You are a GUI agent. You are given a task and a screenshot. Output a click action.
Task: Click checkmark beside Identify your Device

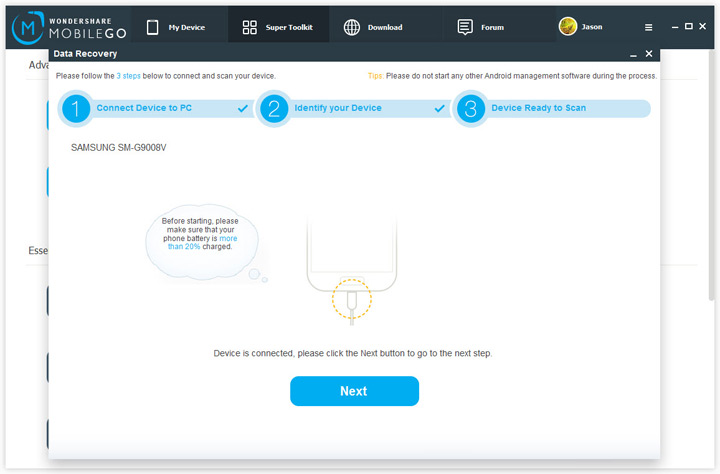coord(439,108)
